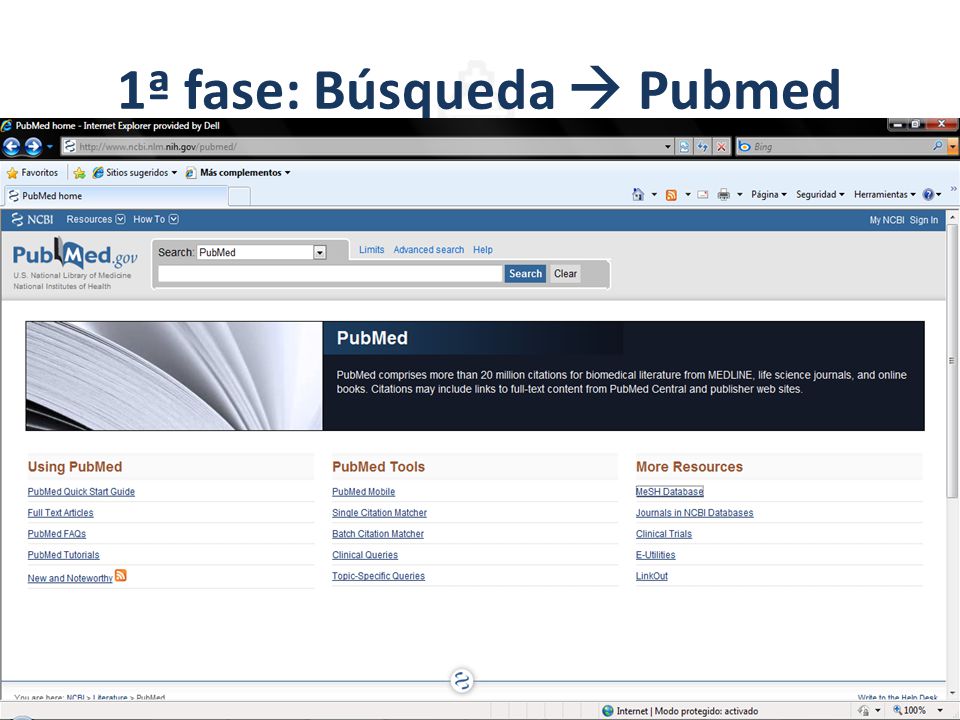The width and height of the screenshot is (960, 720).
Task: Open LinkOut link
Action: 651,576
